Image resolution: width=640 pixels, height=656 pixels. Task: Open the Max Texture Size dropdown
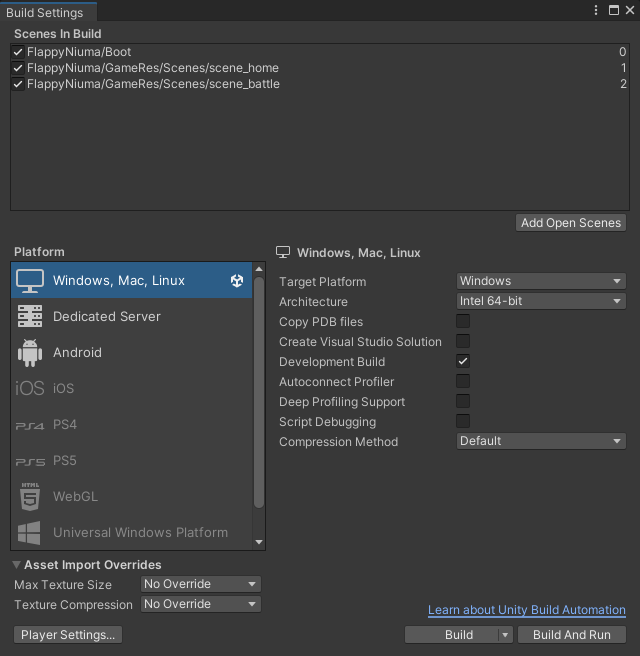(201, 584)
